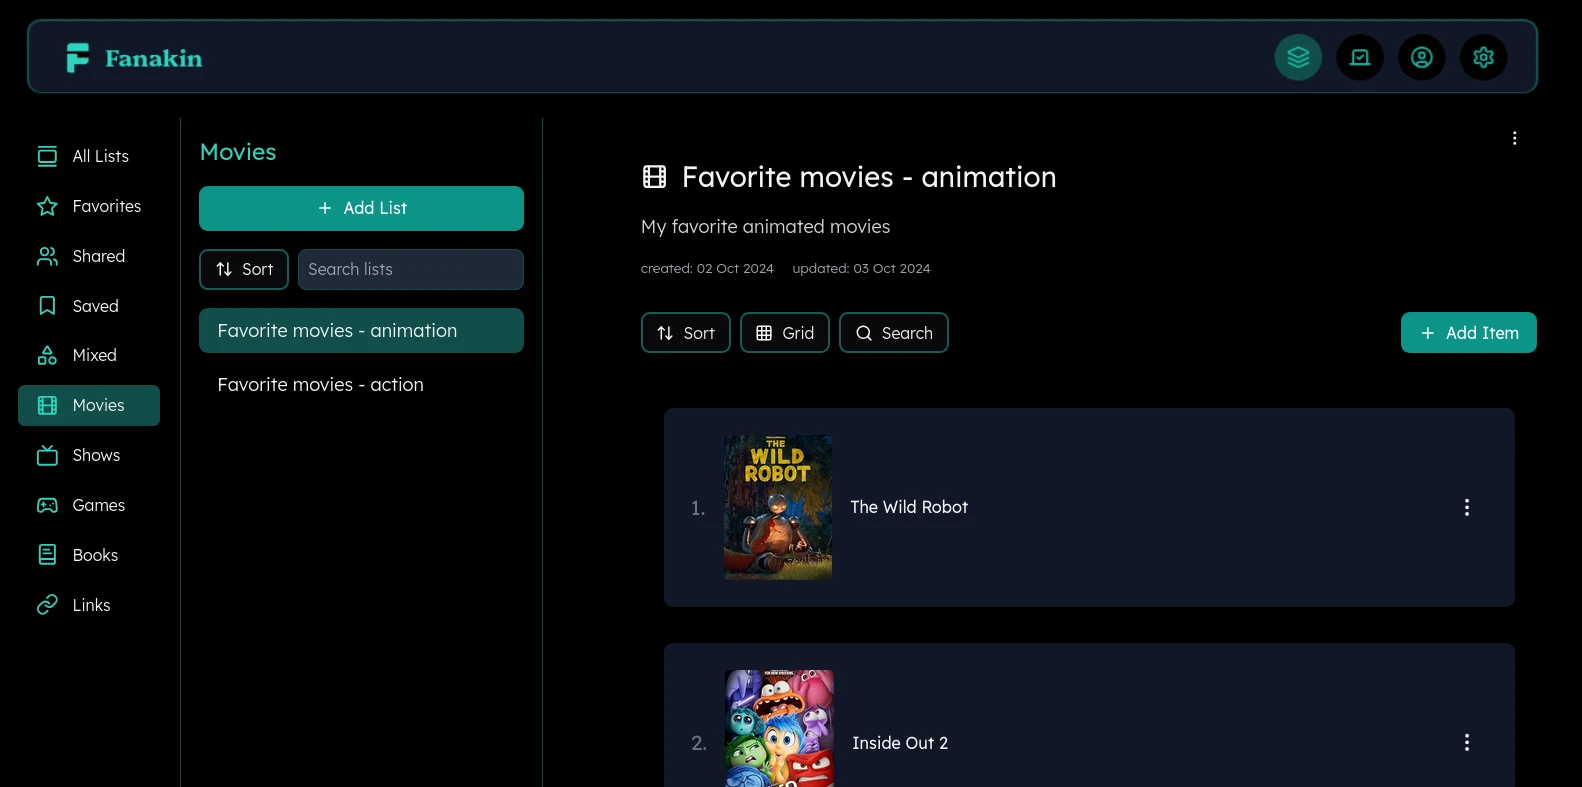Click the updated: 03 Oct 2024 text
The image size is (1582, 787).
pos(861,268)
